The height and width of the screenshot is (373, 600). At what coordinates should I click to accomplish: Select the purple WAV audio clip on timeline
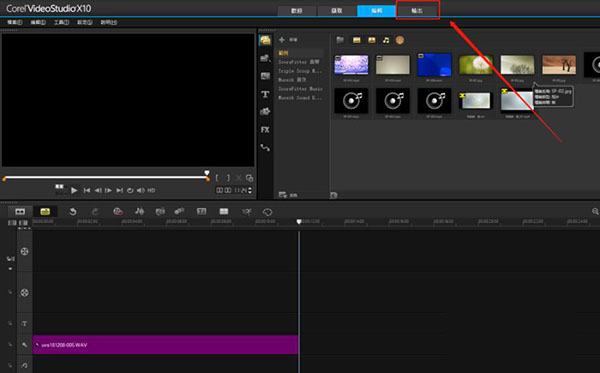[x=165, y=345]
